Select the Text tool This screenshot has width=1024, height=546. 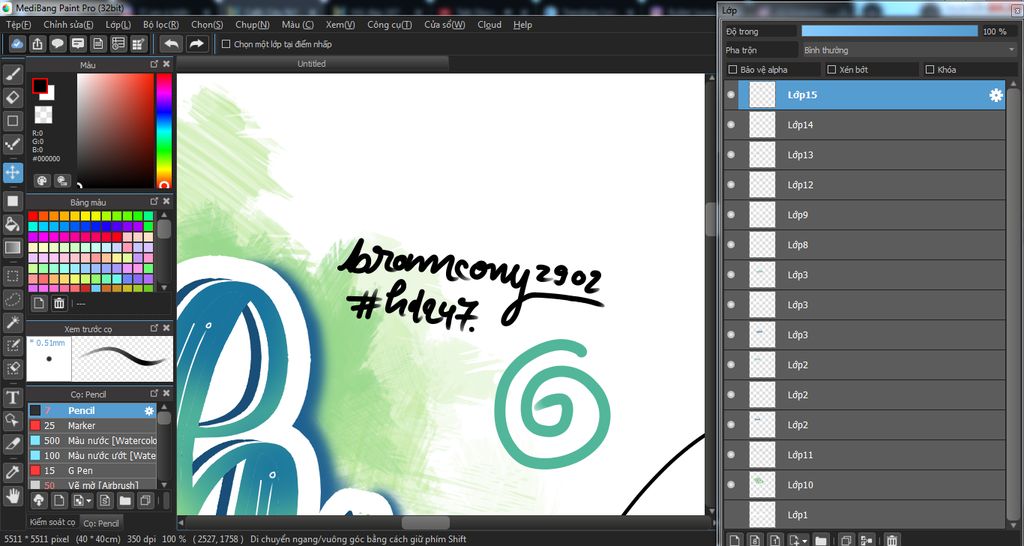(x=12, y=397)
